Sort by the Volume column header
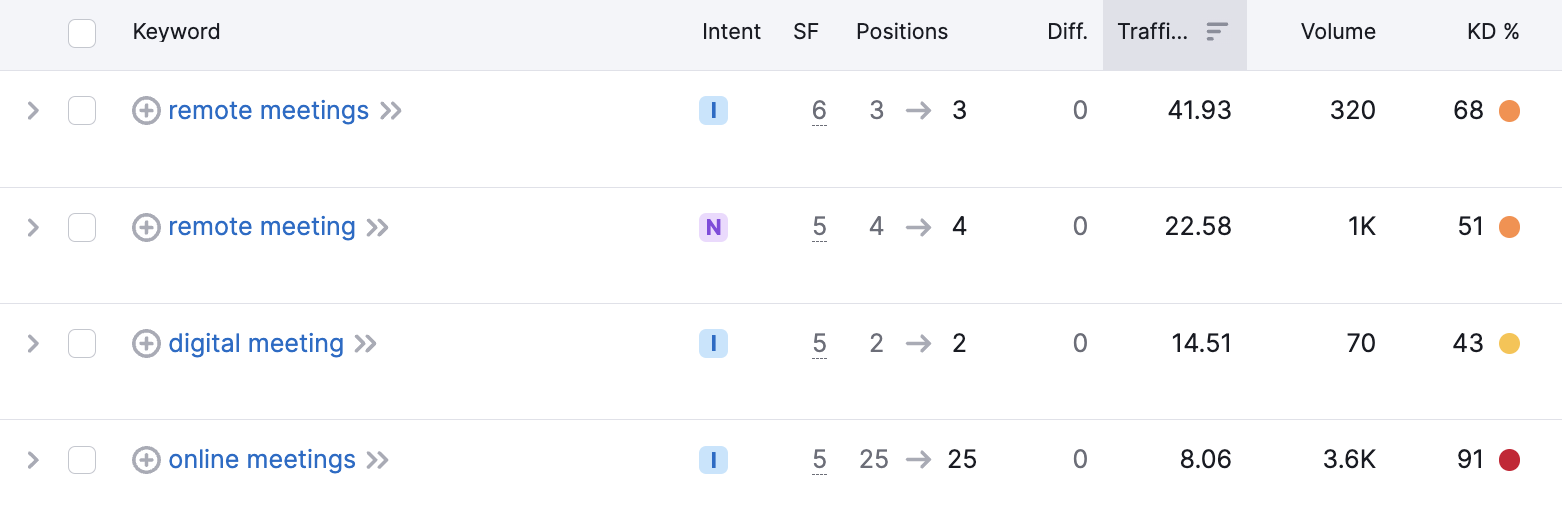The height and width of the screenshot is (530, 1562). pos(1338,32)
